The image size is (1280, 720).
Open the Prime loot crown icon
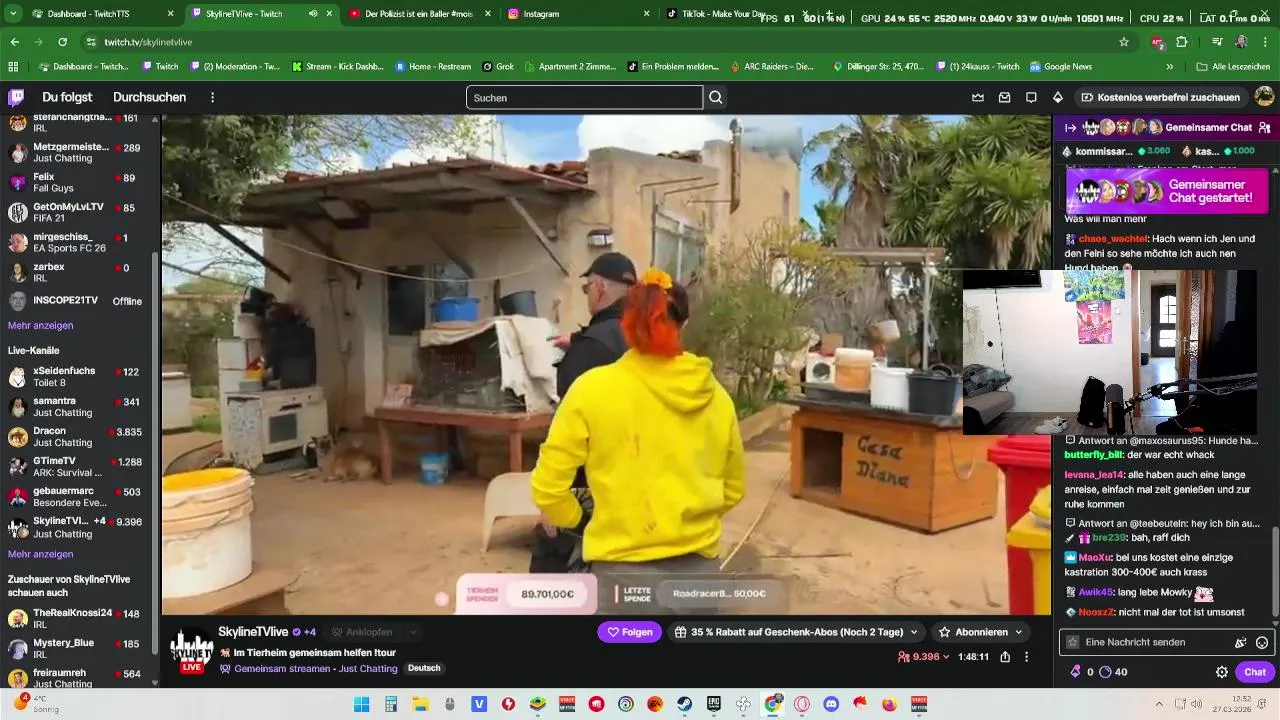(978, 97)
